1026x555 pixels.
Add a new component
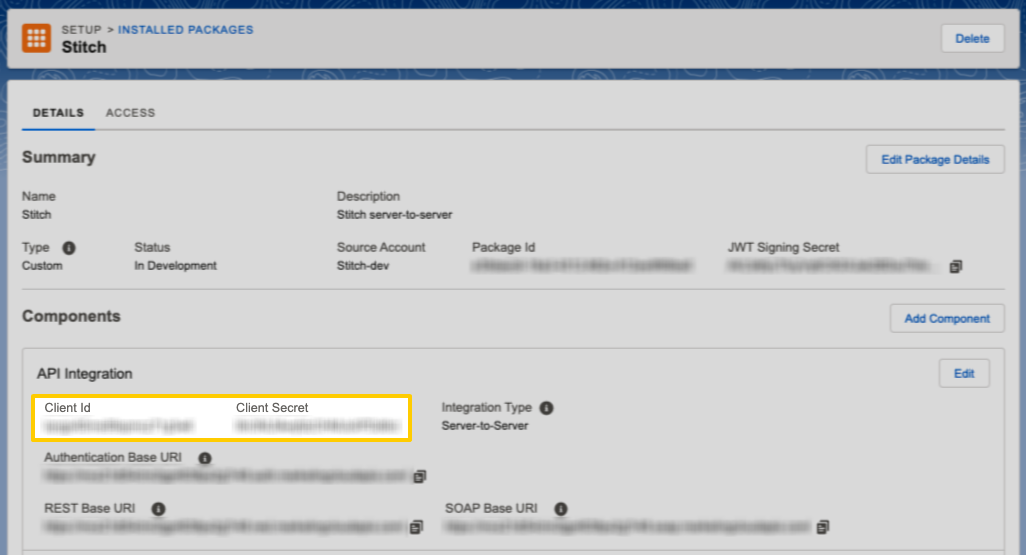(947, 319)
